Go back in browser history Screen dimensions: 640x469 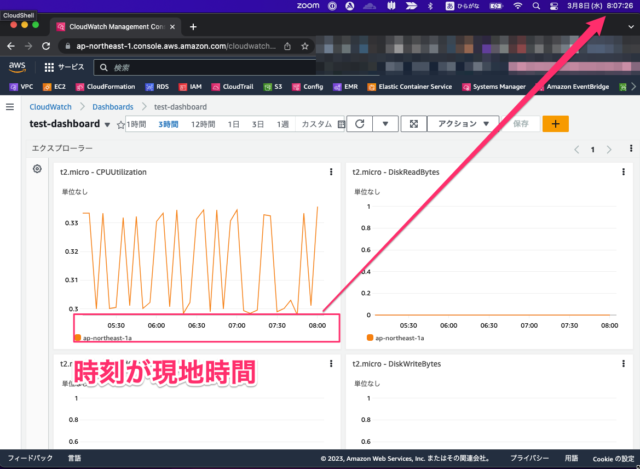point(11,46)
